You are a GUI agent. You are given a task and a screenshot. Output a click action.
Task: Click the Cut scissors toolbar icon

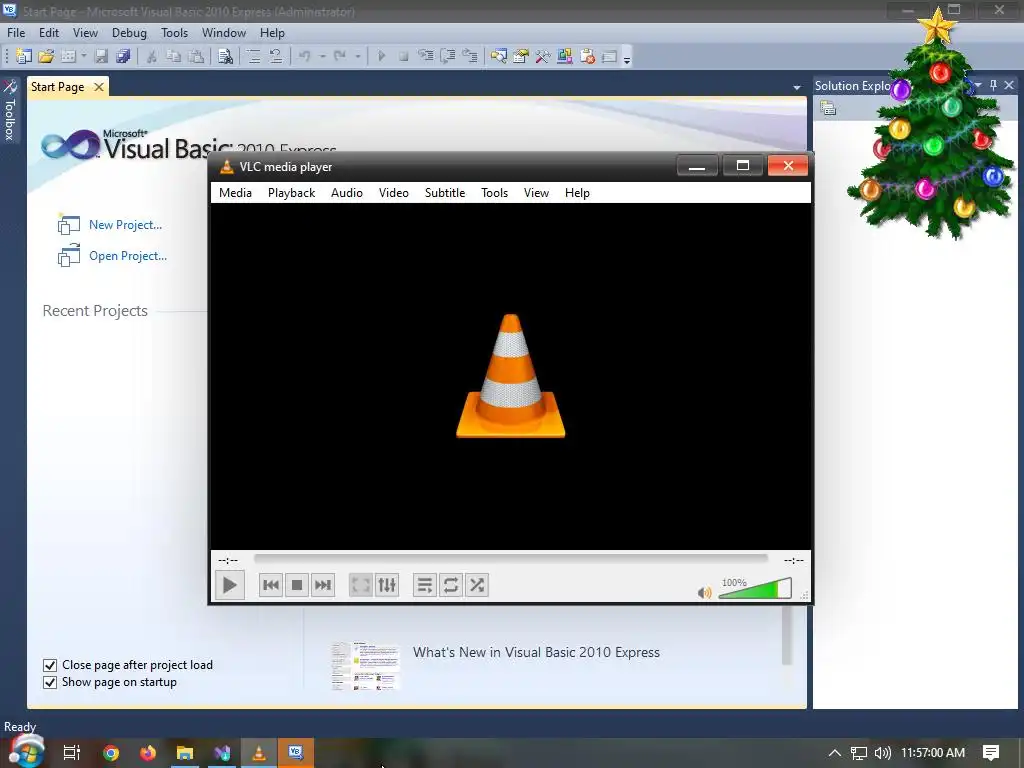(x=152, y=56)
